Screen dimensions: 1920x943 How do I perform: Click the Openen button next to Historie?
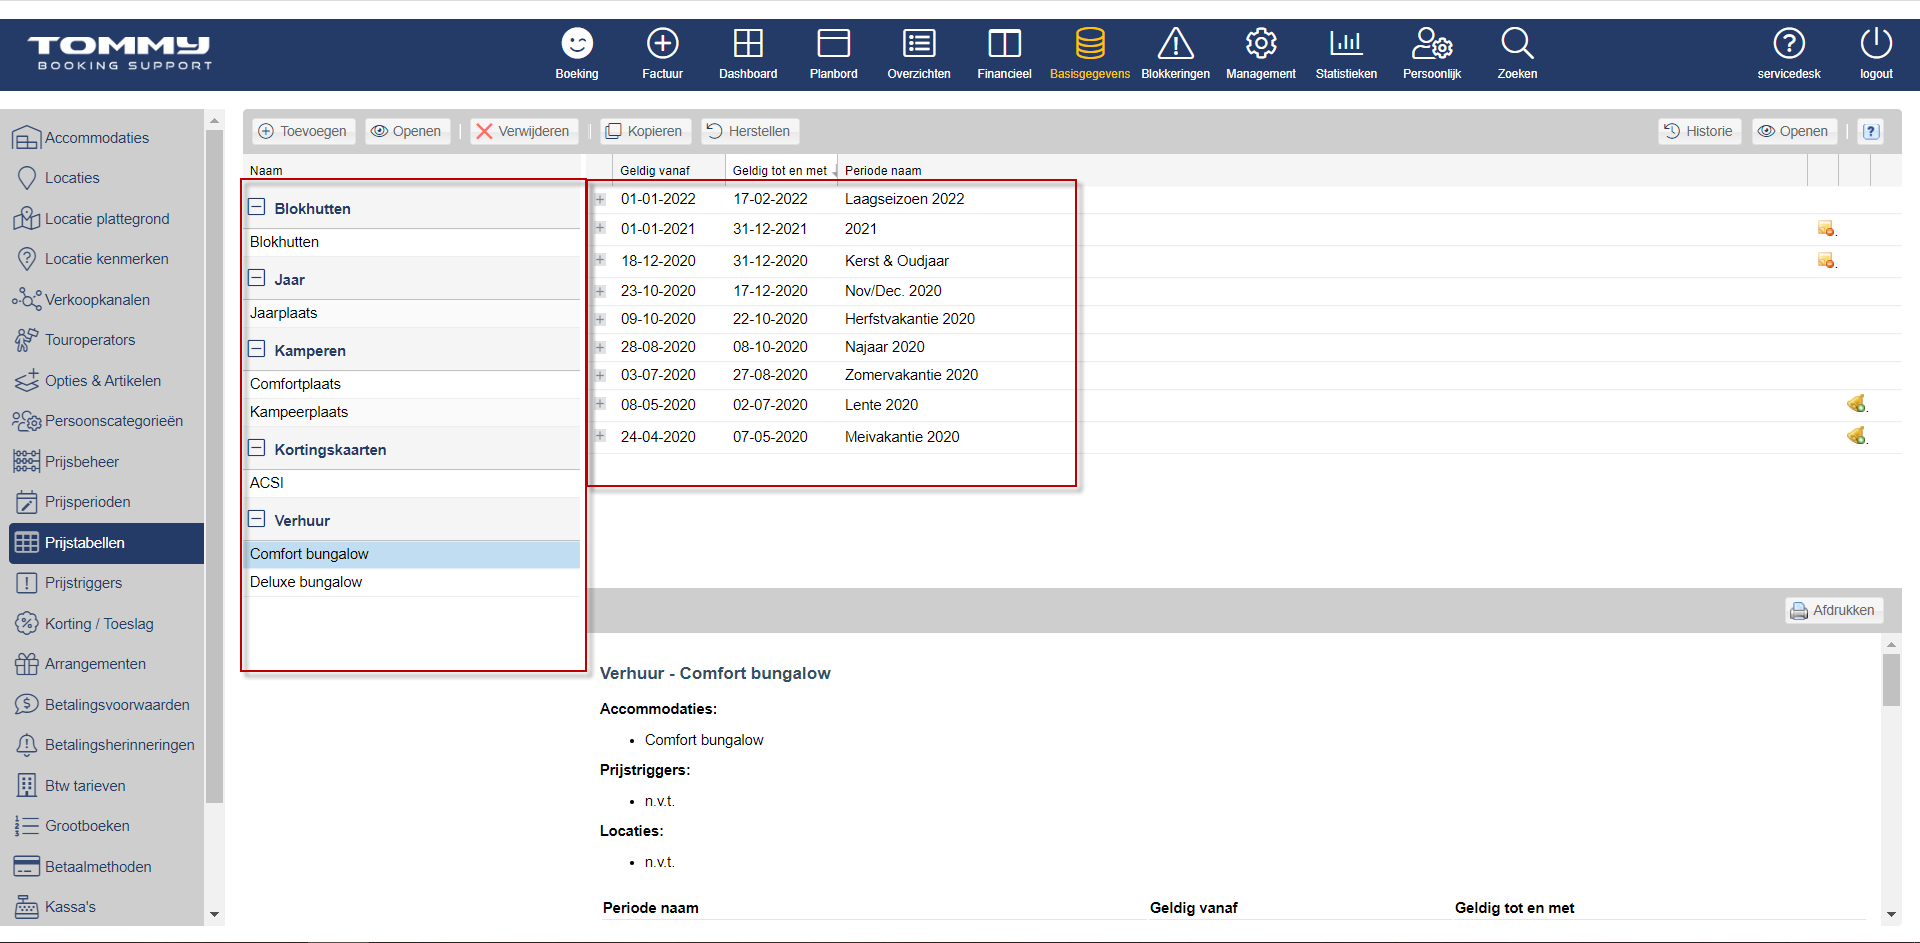point(1794,131)
